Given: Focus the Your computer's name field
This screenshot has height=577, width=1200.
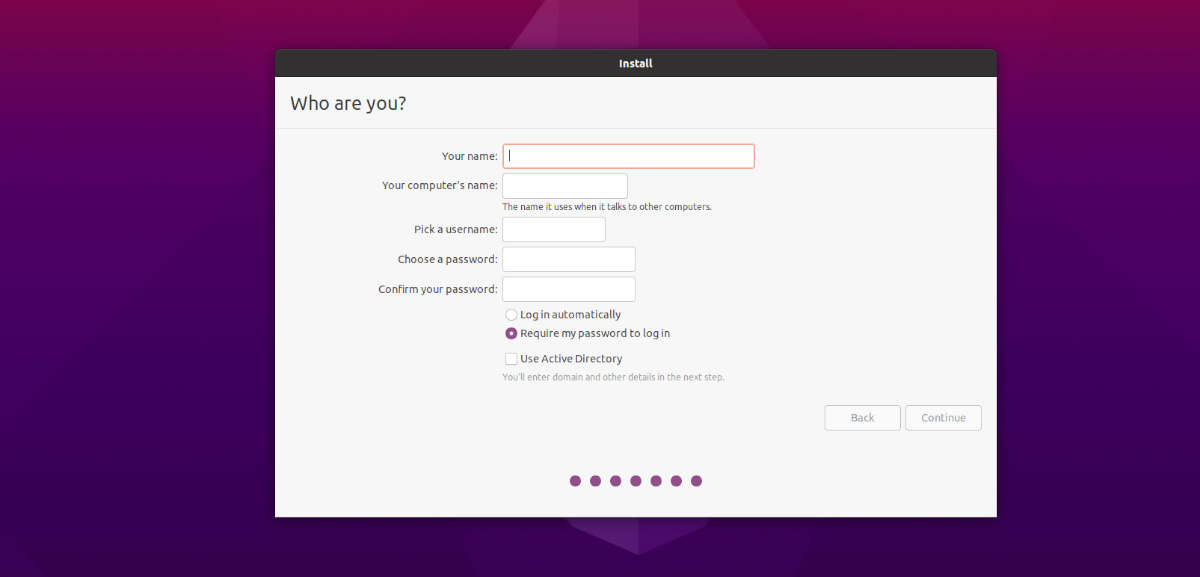Looking at the screenshot, I should coord(565,186).
